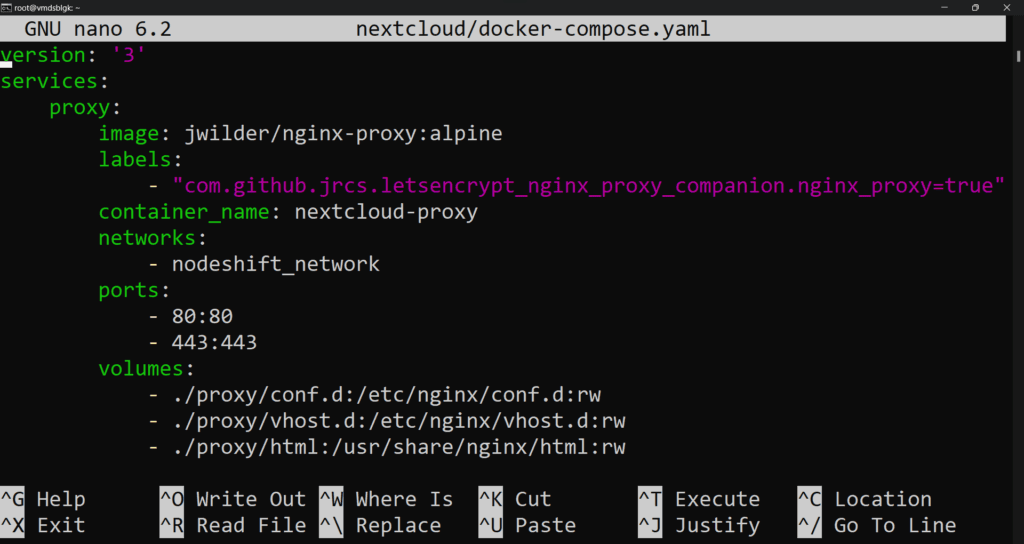Click the ^/ Go To Line shortcut

click(x=877, y=525)
